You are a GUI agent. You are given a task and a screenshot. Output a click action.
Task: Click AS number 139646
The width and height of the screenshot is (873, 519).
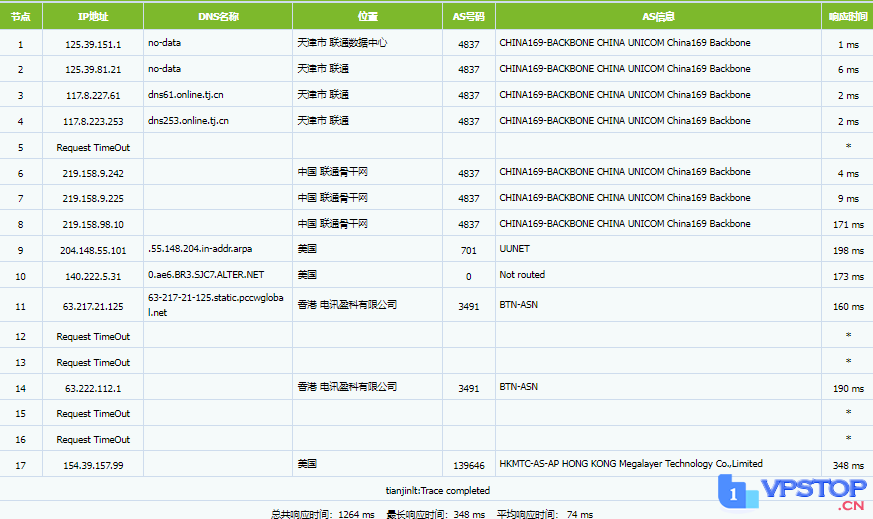[x=469, y=466]
